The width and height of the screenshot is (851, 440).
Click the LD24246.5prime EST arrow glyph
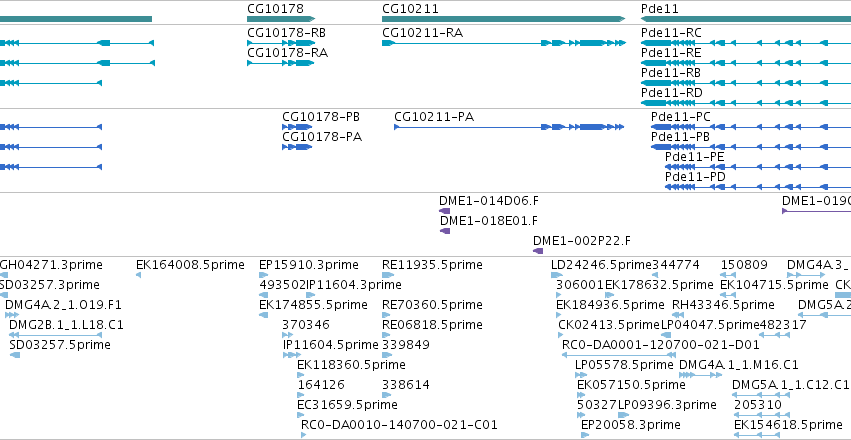(x=557, y=275)
